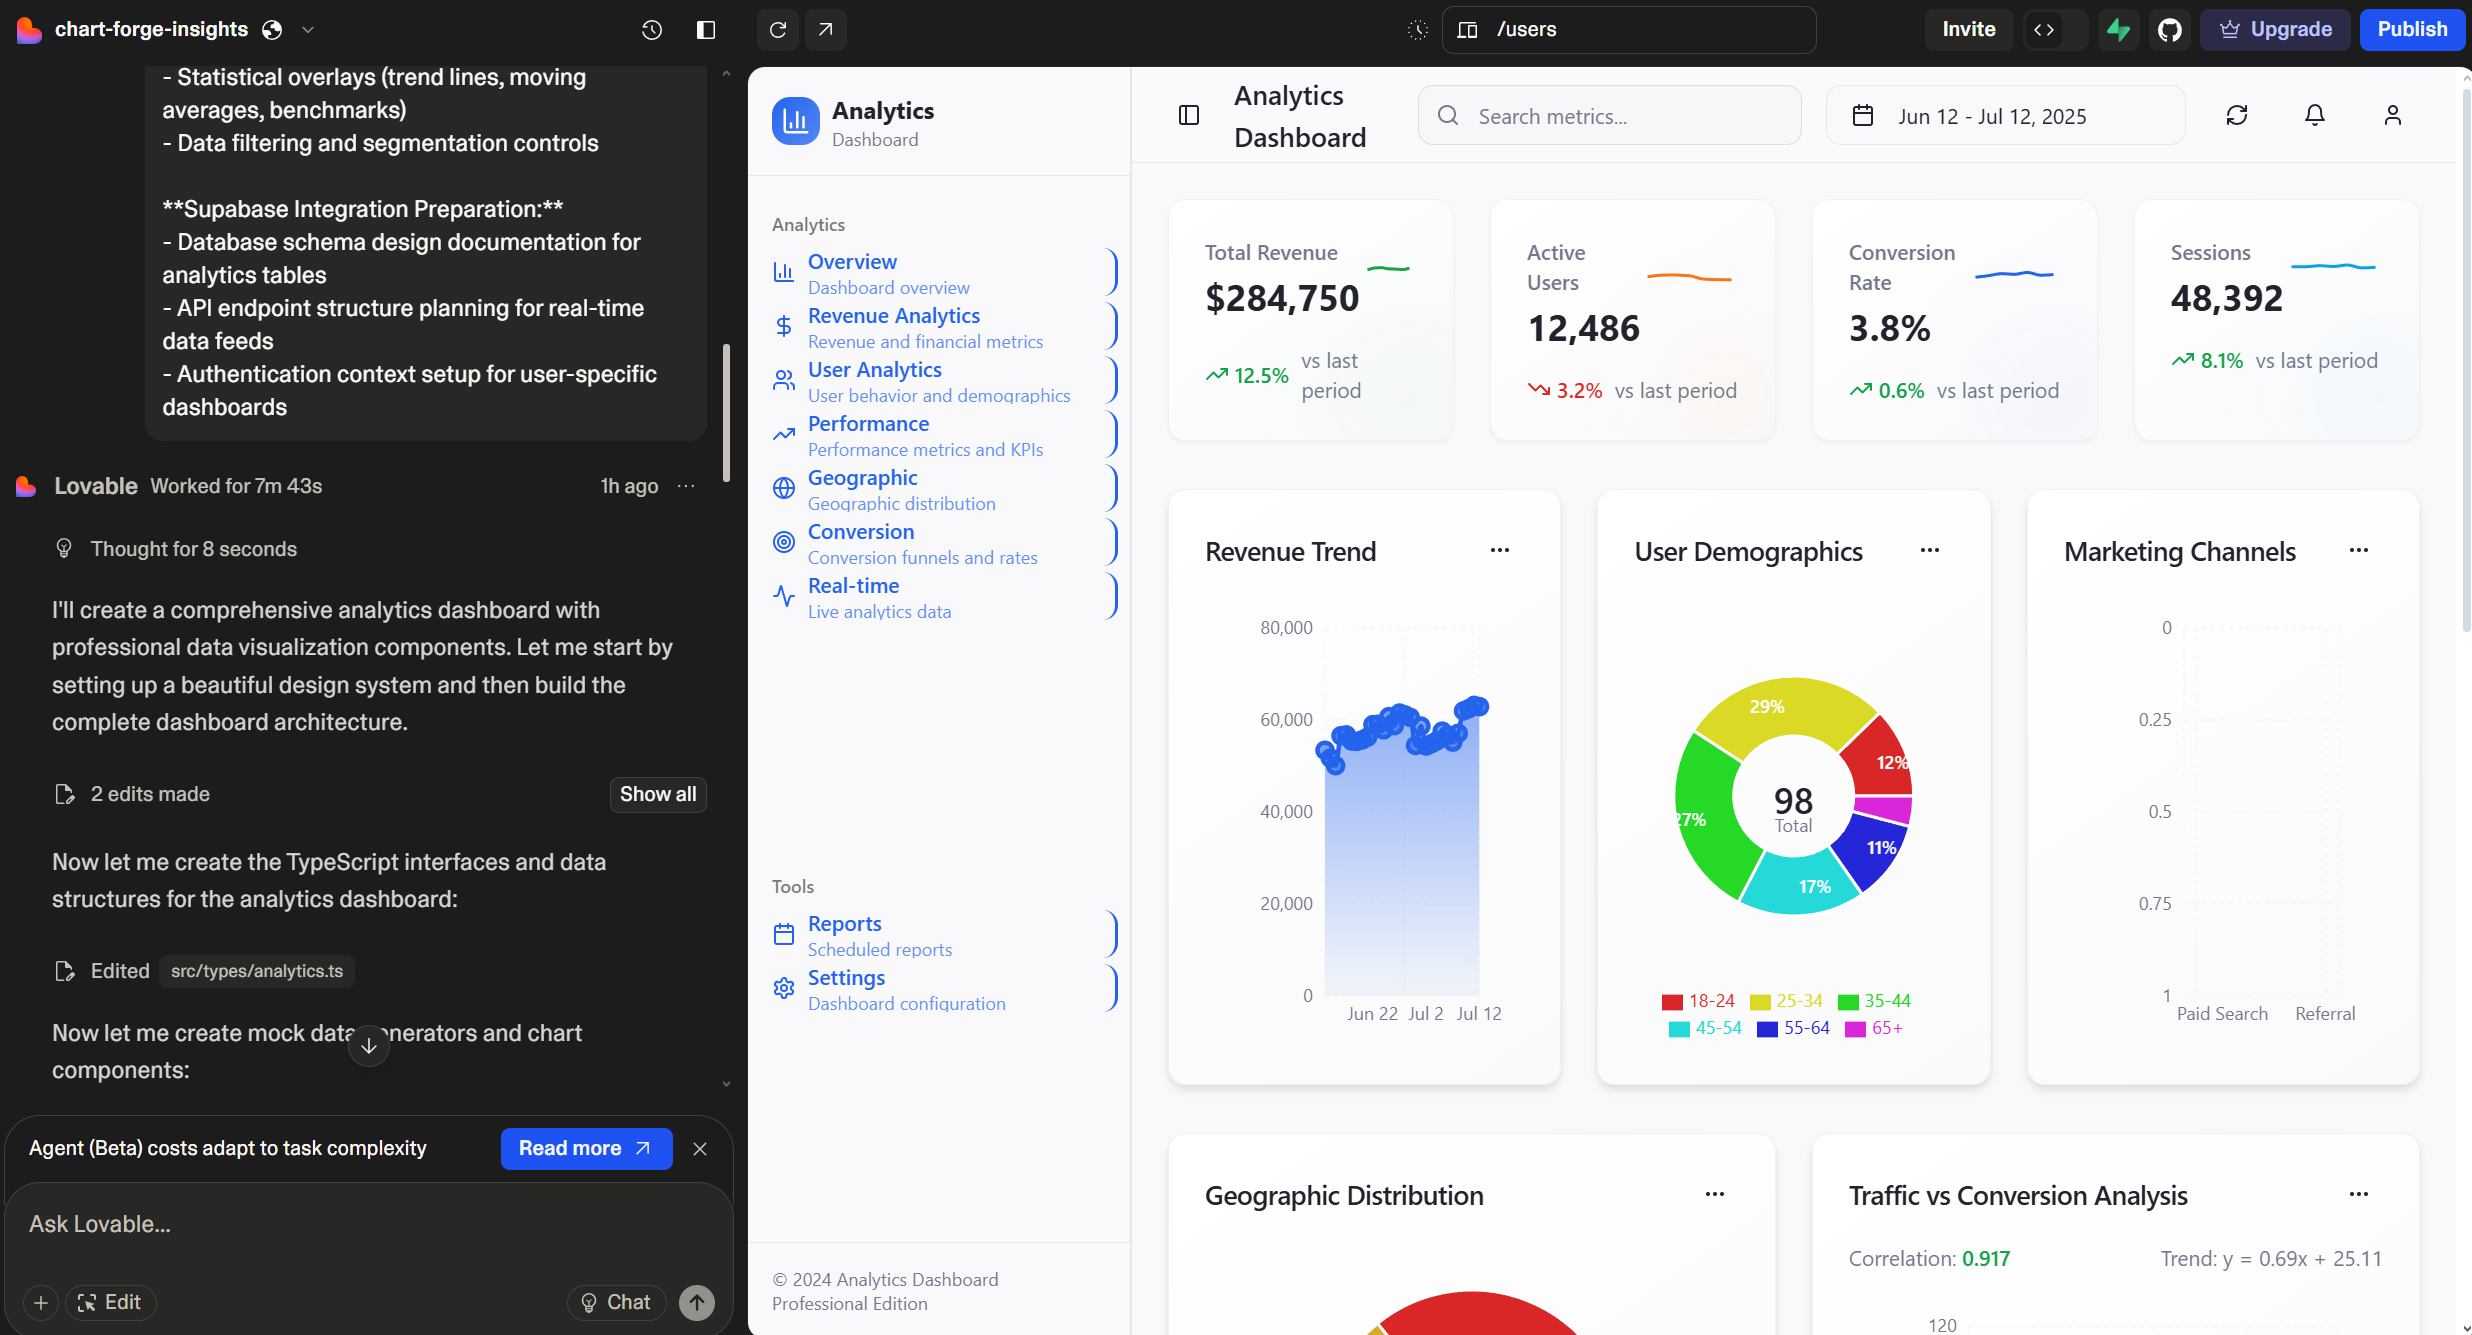Image resolution: width=2472 pixels, height=1335 pixels.
Task: Open Lovable message options ellipsis
Action: click(x=686, y=486)
